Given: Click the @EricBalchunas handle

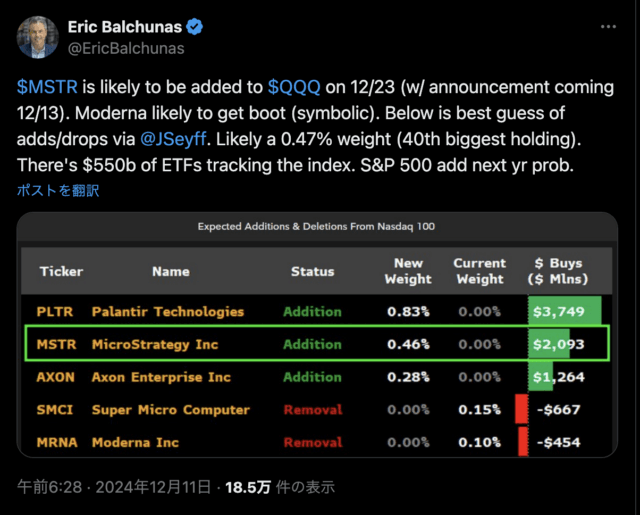Looking at the screenshot, I should tap(125, 47).
